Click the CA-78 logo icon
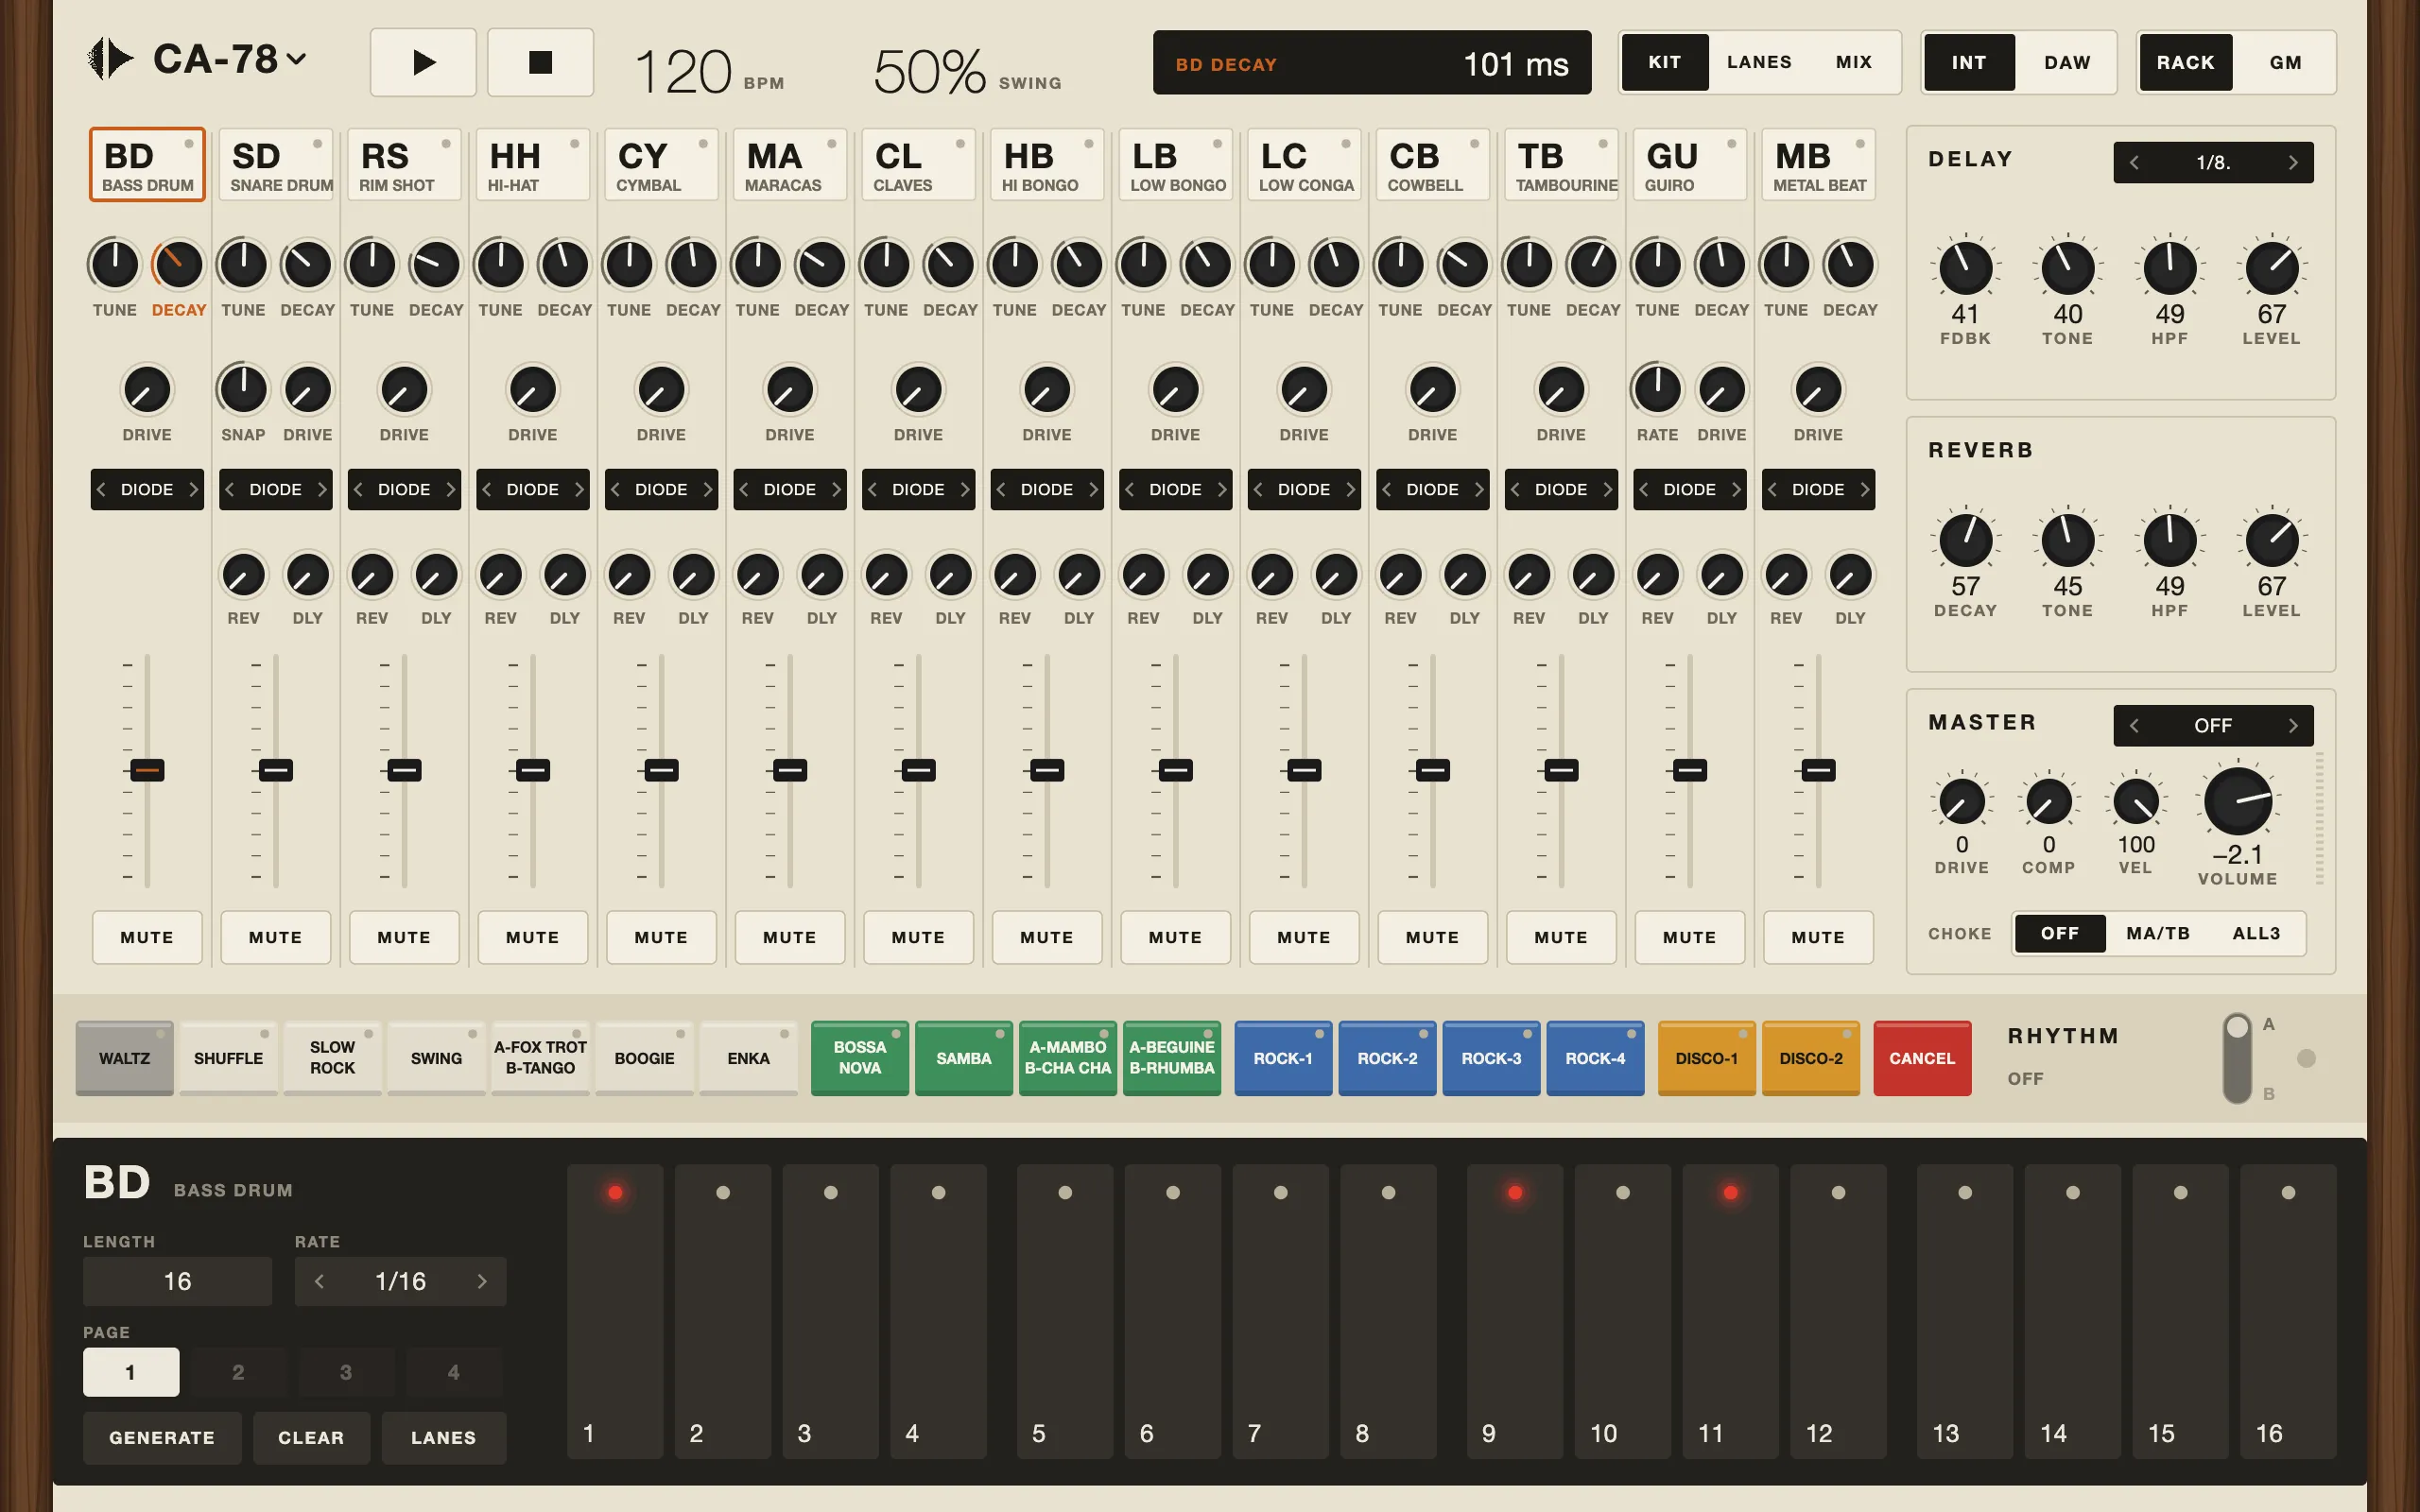 pyautogui.click(x=110, y=59)
